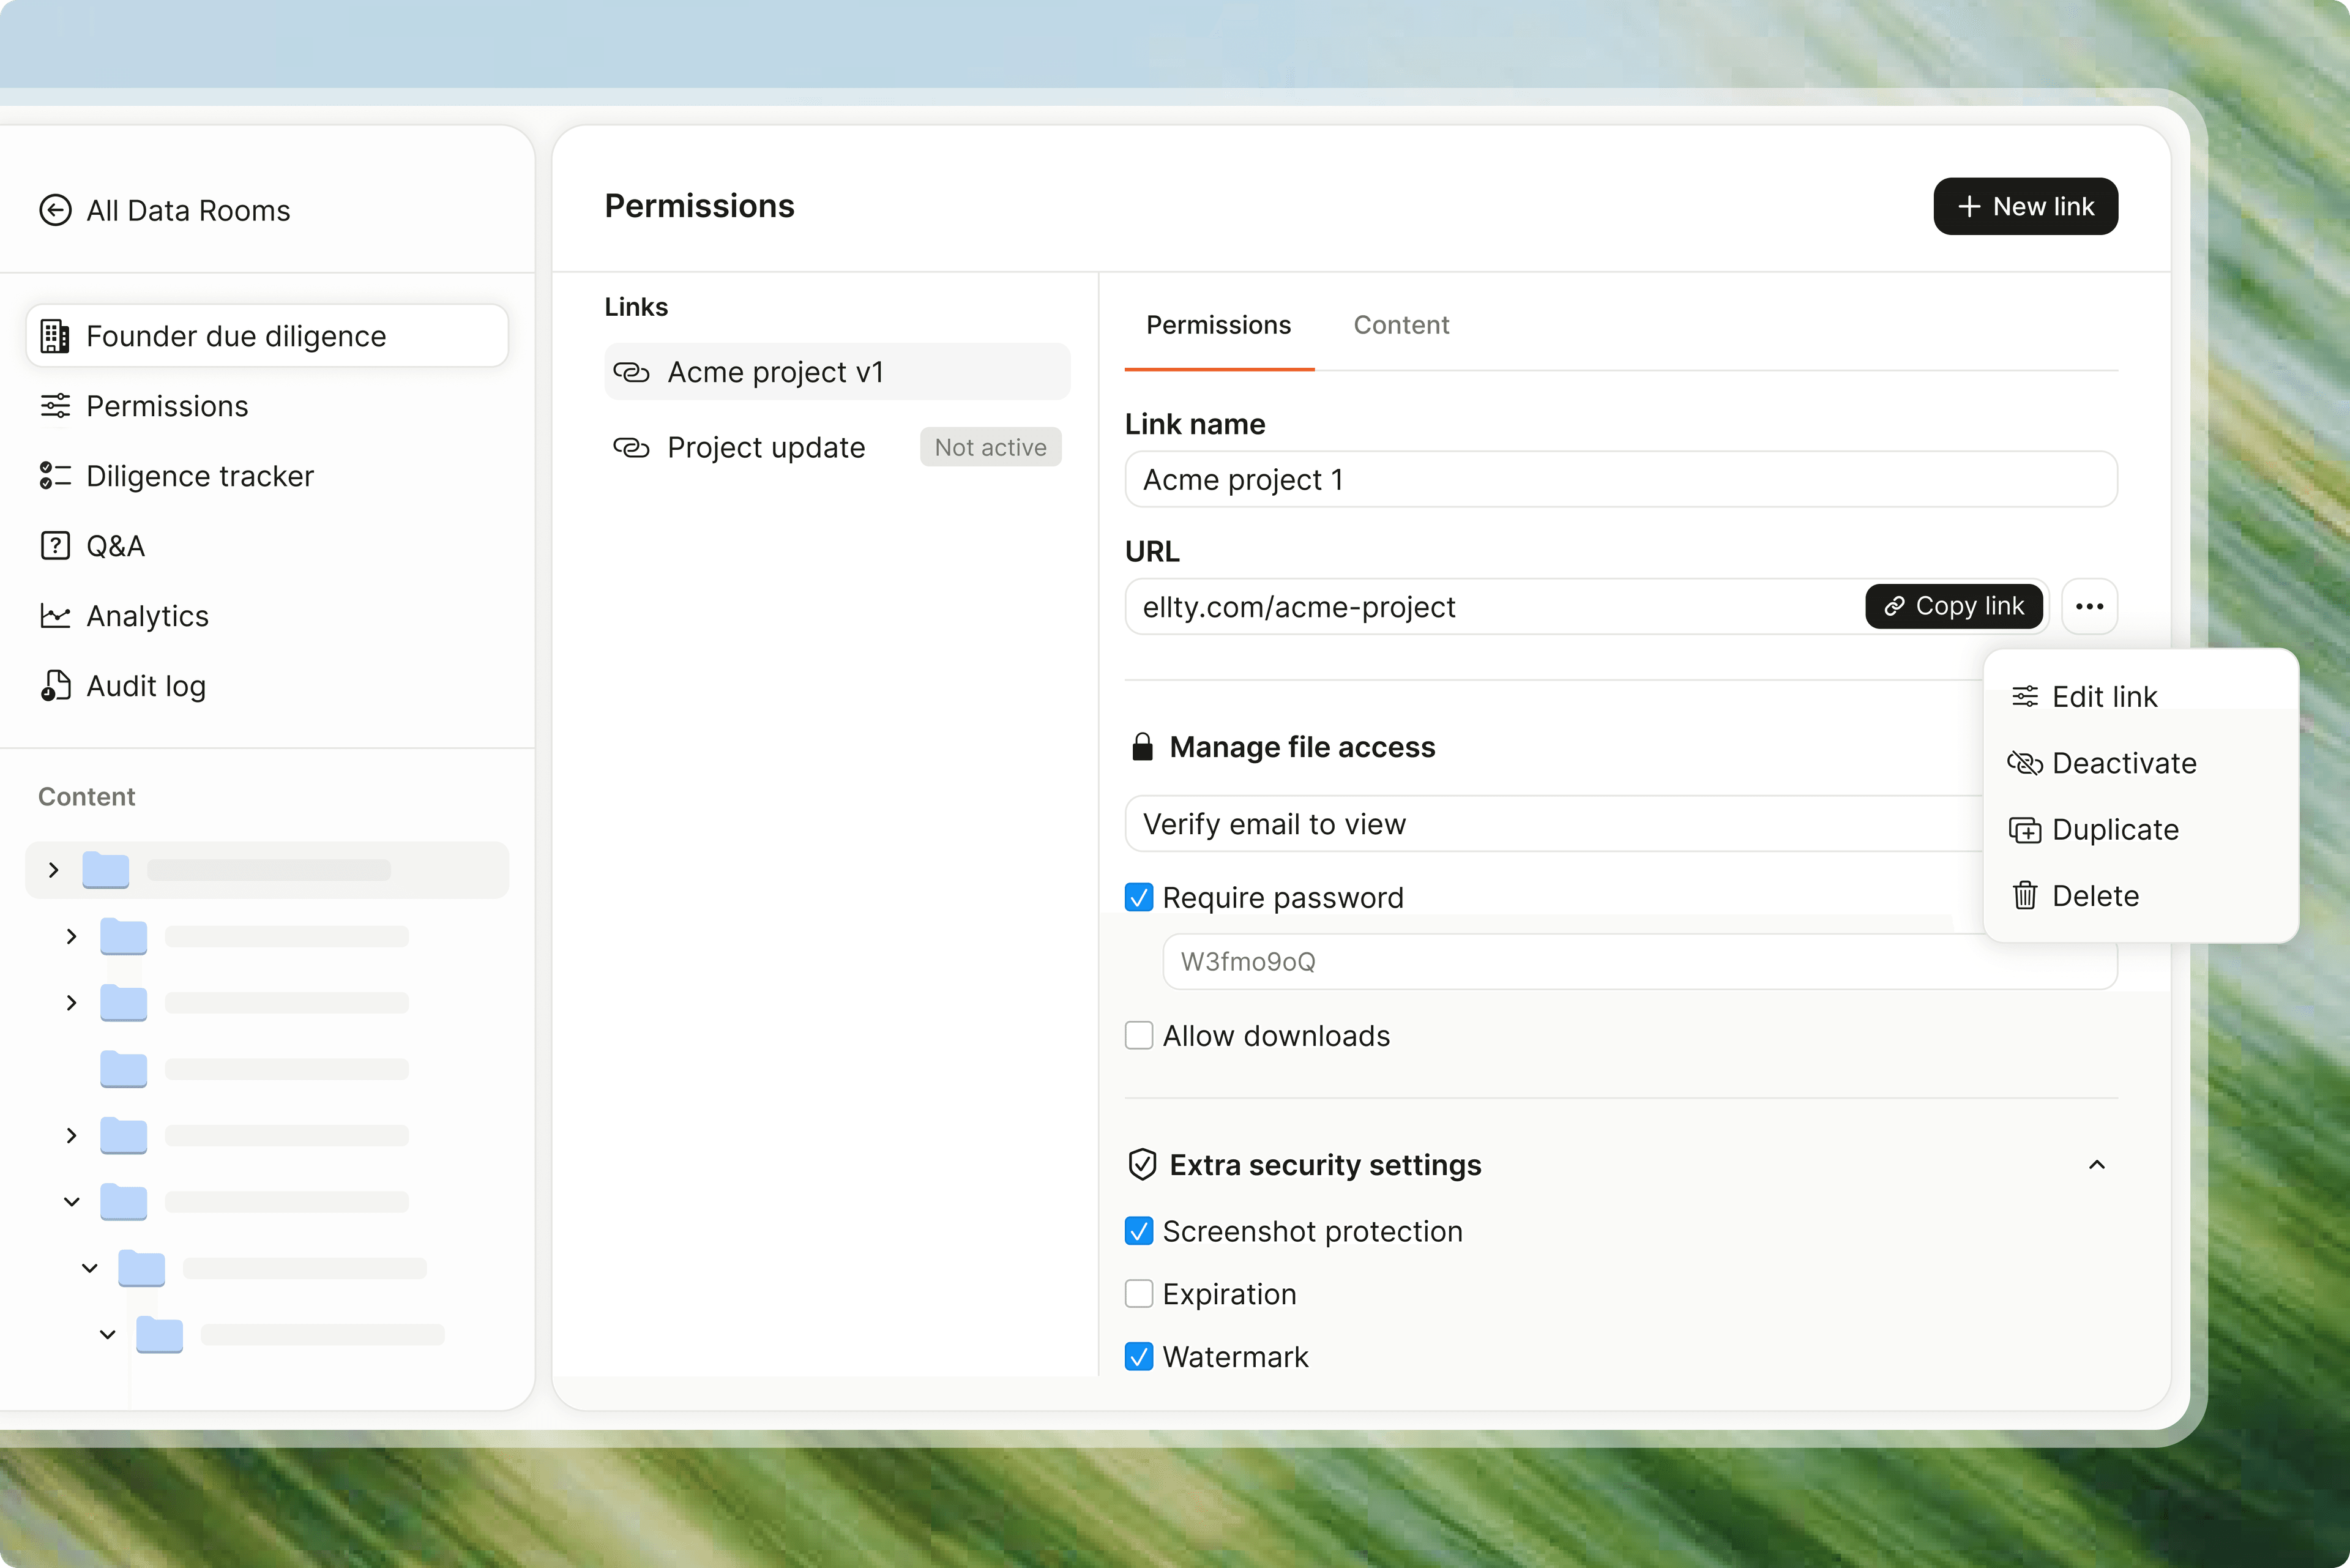
Task: Select the Project update link
Action: click(766, 447)
